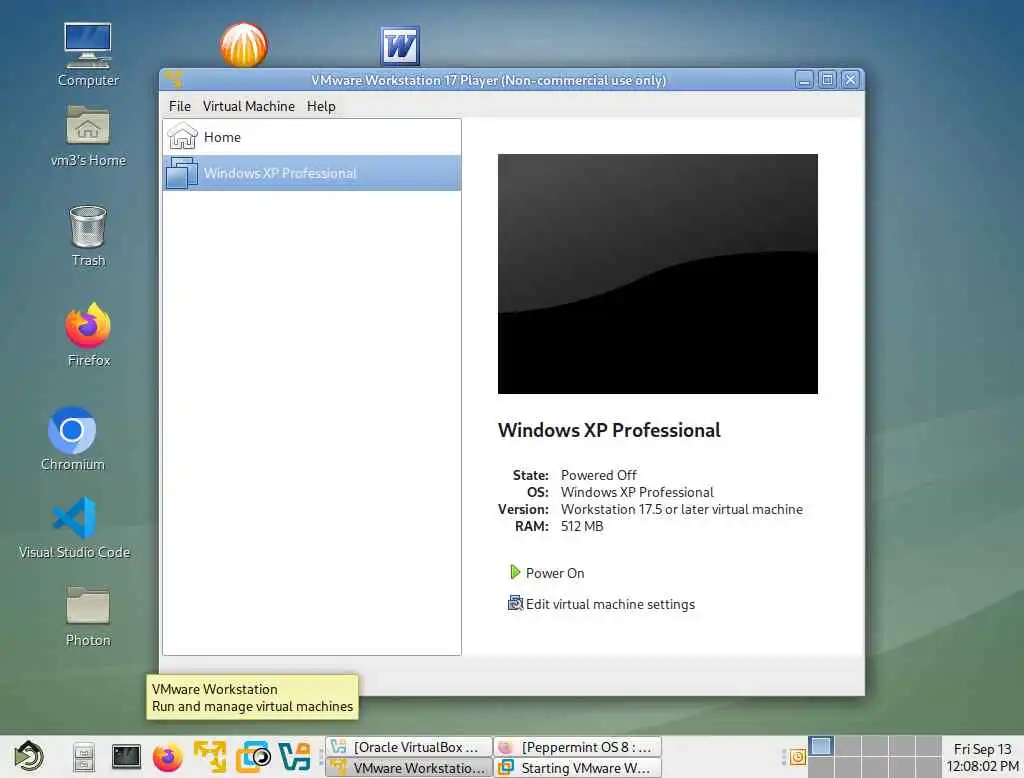Close the VMware Player window
The image size is (1024, 778).
point(850,80)
